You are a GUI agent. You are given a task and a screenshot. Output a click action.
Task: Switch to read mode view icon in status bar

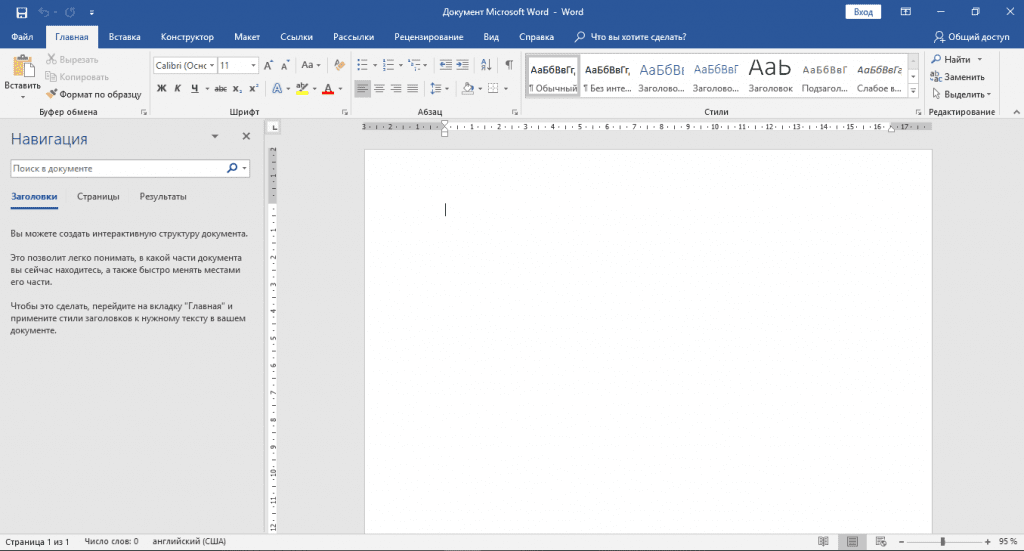[824, 542]
